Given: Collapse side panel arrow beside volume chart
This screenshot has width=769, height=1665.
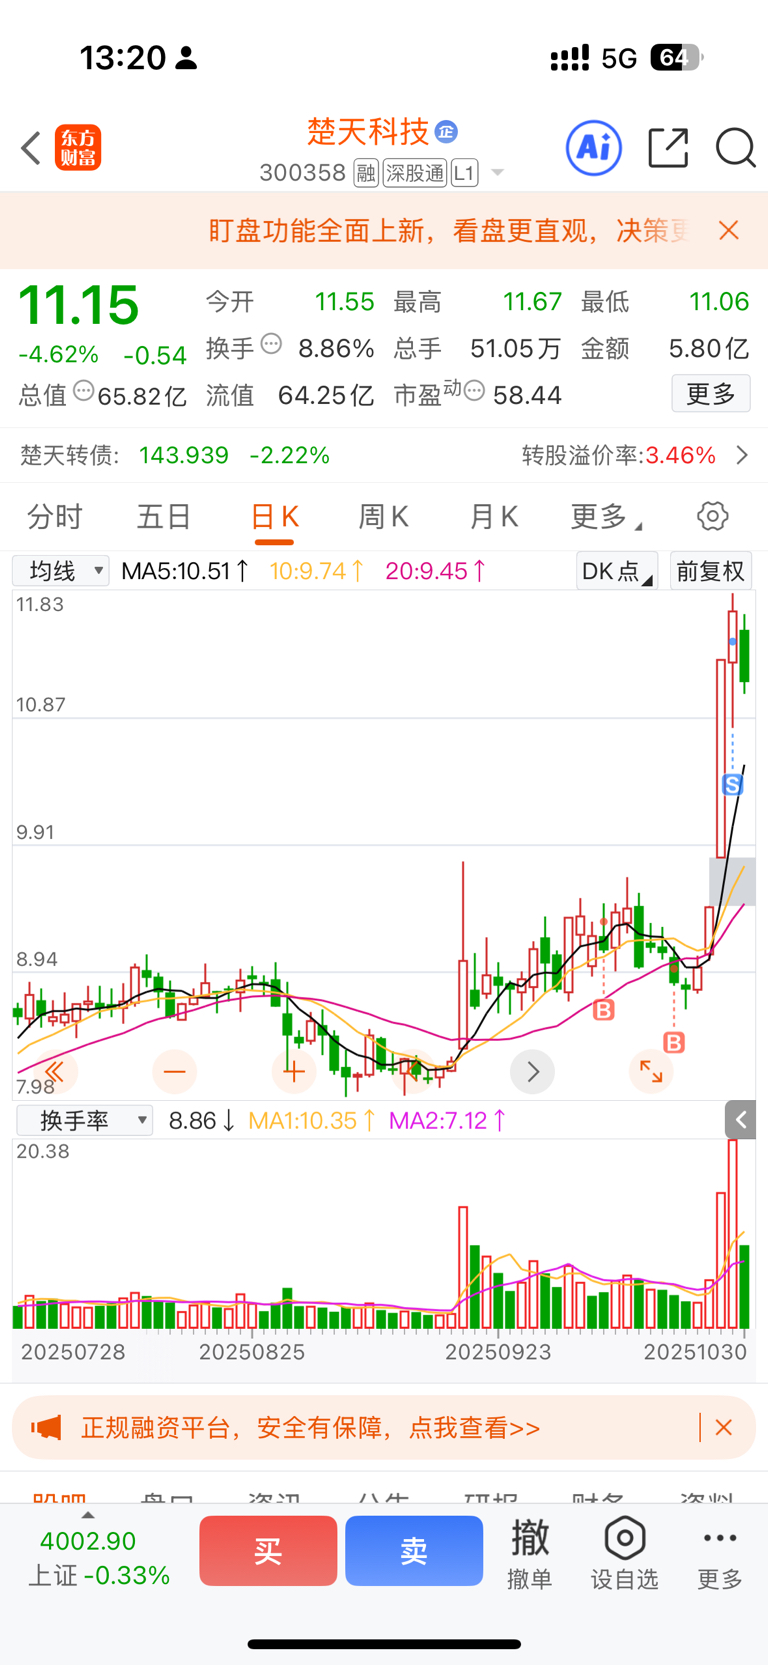Looking at the screenshot, I should tap(740, 1120).
